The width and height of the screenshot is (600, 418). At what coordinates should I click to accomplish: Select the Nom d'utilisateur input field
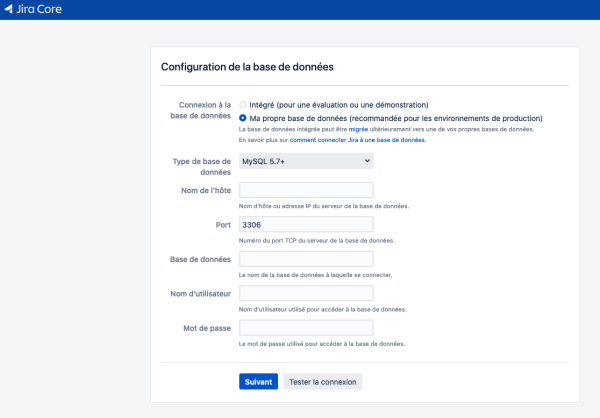pos(306,293)
